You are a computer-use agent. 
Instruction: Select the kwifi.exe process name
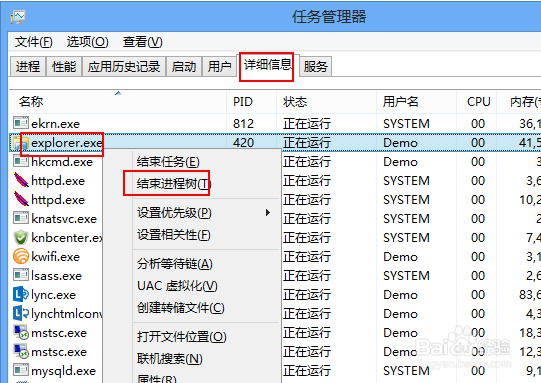[56, 256]
